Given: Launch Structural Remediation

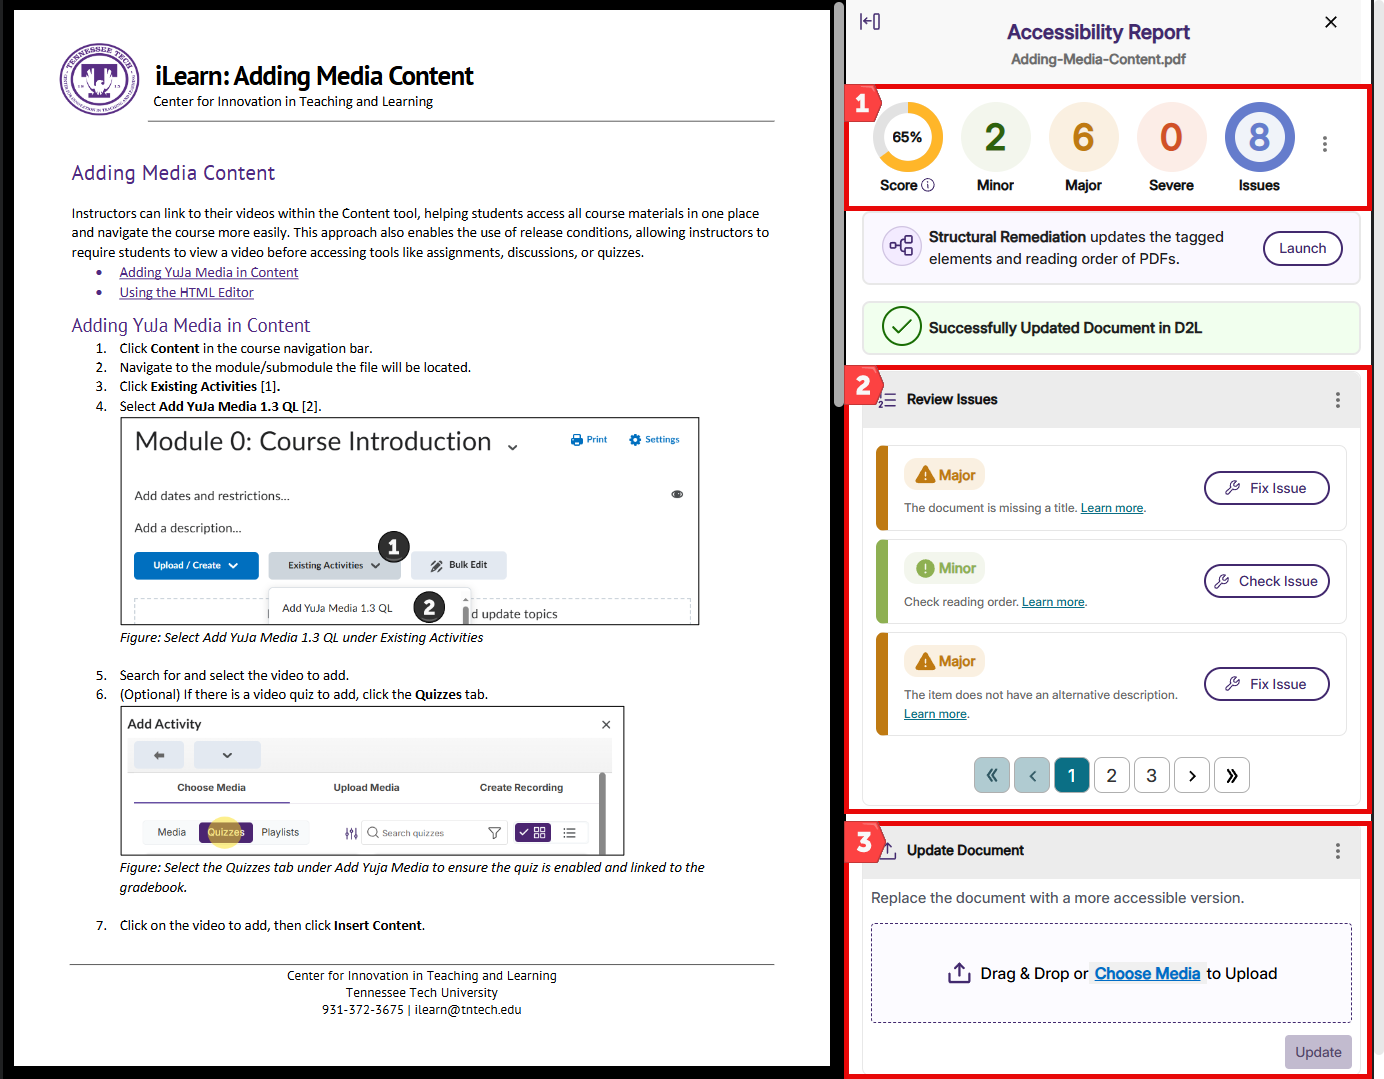Looking at the screenshot, I should tap(1302, 248).
